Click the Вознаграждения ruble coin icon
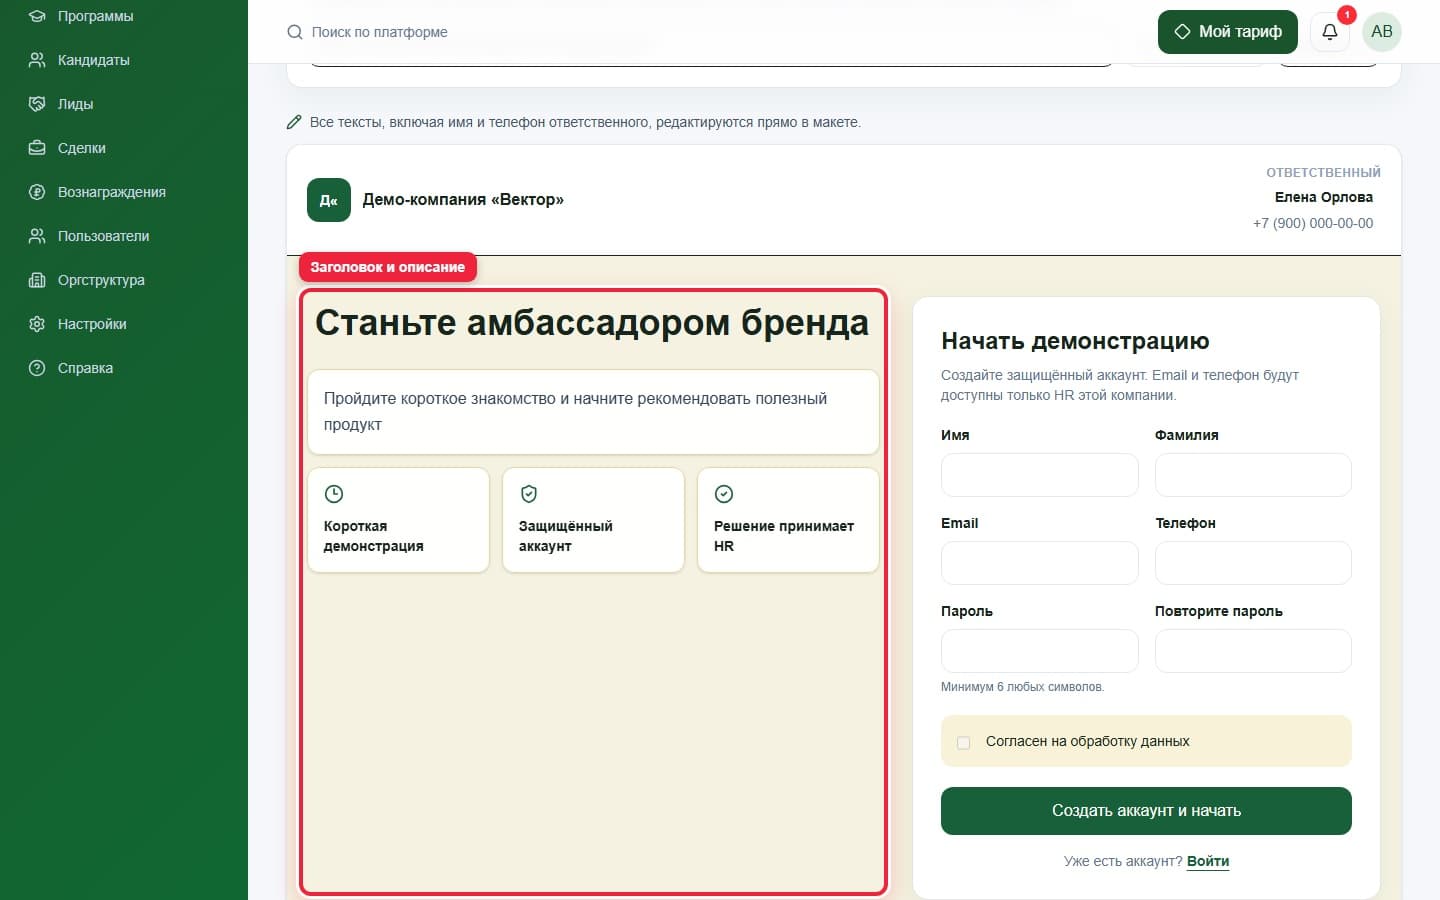1440x900 pixels. [x=37, y=192]
